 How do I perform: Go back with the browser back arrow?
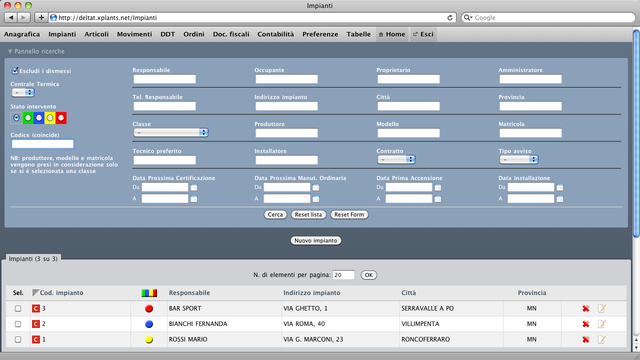pyautogui.click(x=11, y=18)
